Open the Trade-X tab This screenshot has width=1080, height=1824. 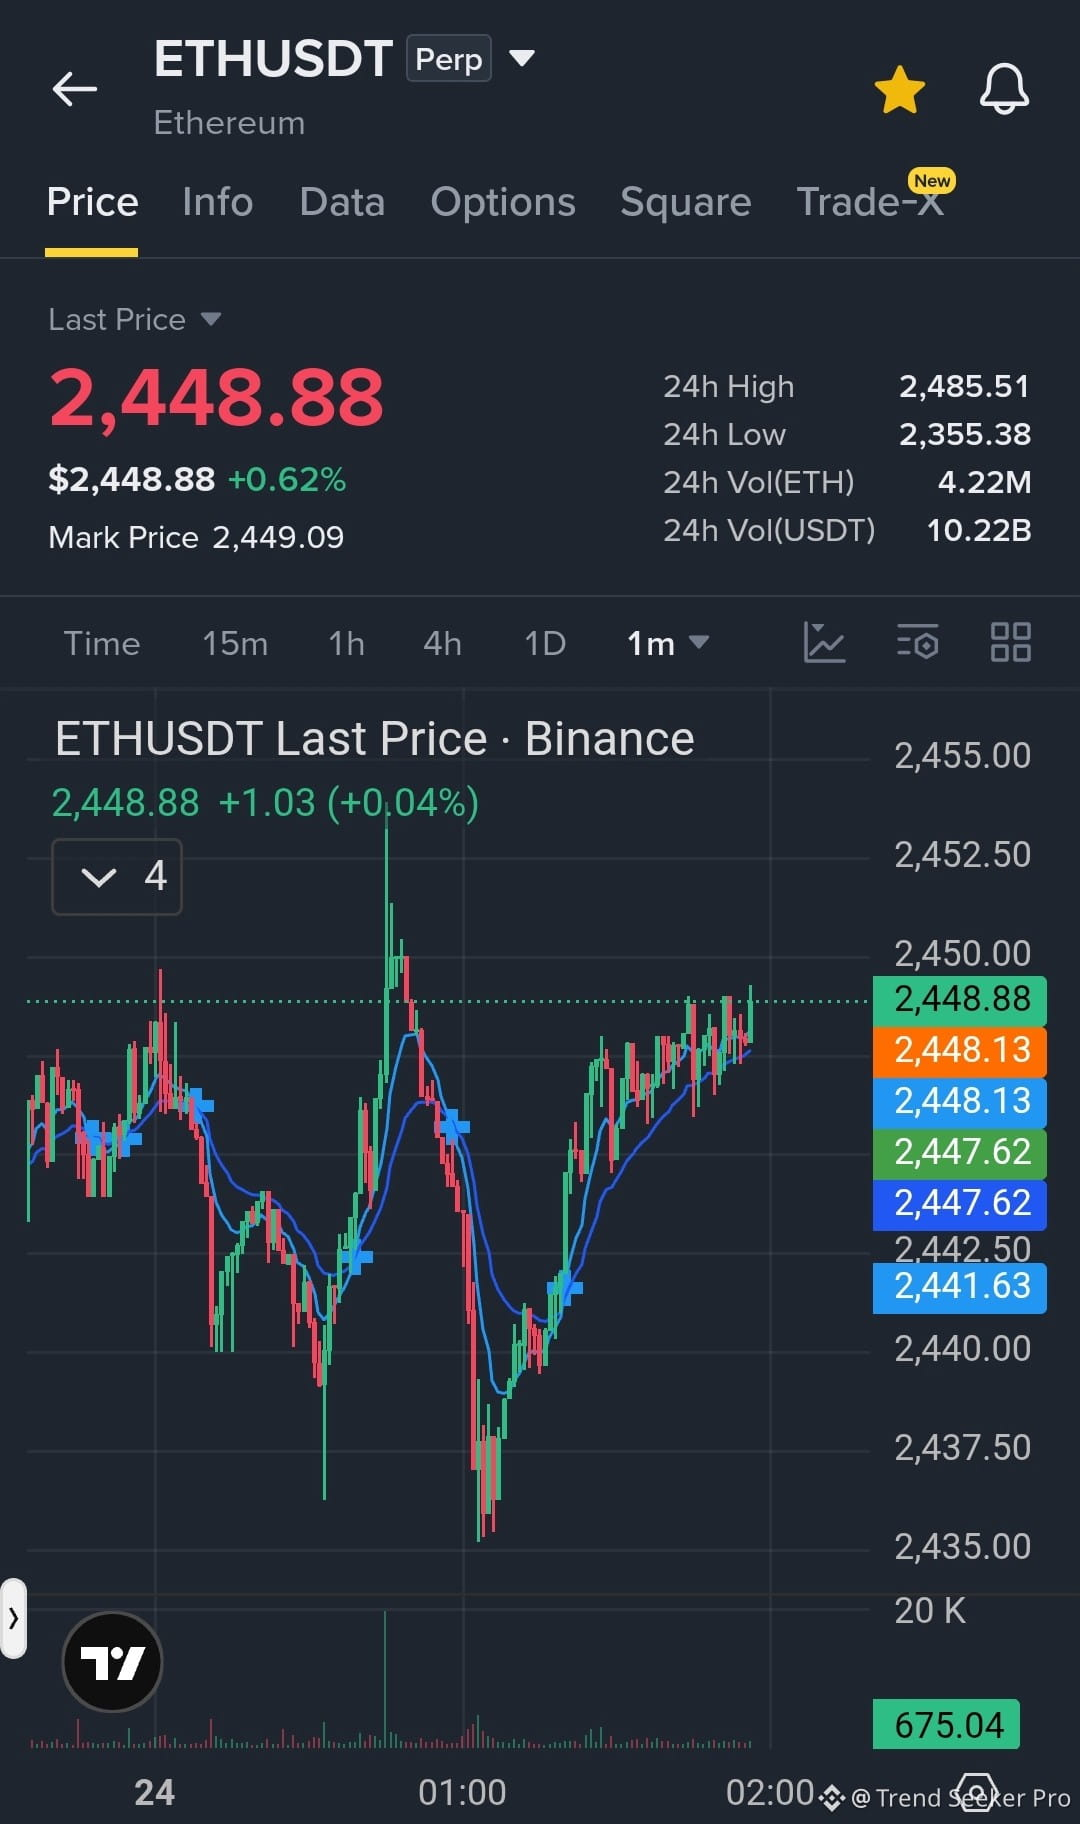[x=870, y=202]
